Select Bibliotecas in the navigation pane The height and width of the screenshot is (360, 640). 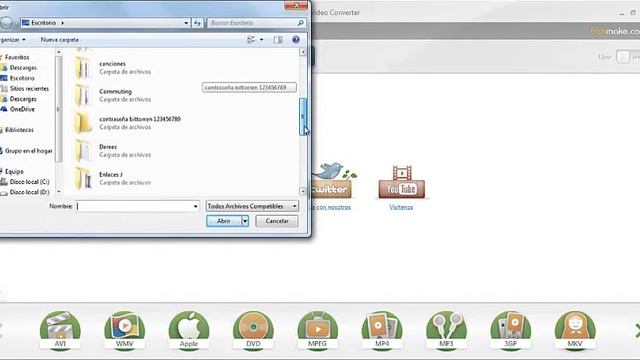[x=19, y=130]
